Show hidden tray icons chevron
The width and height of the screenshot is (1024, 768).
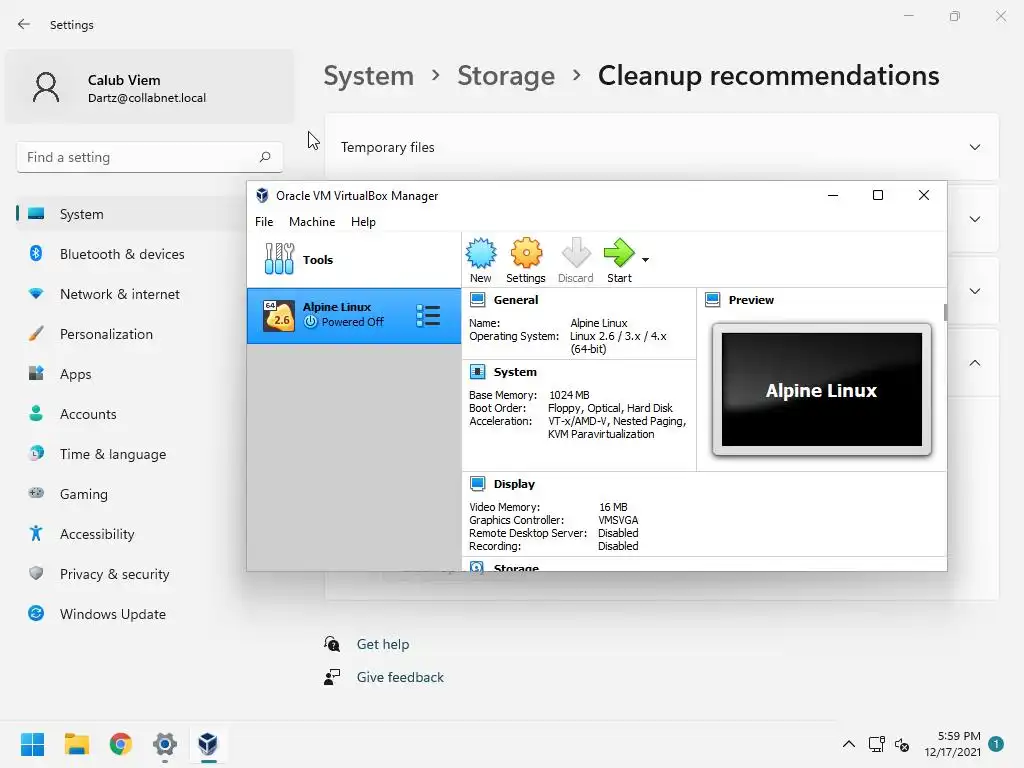(x=848, y=744)
